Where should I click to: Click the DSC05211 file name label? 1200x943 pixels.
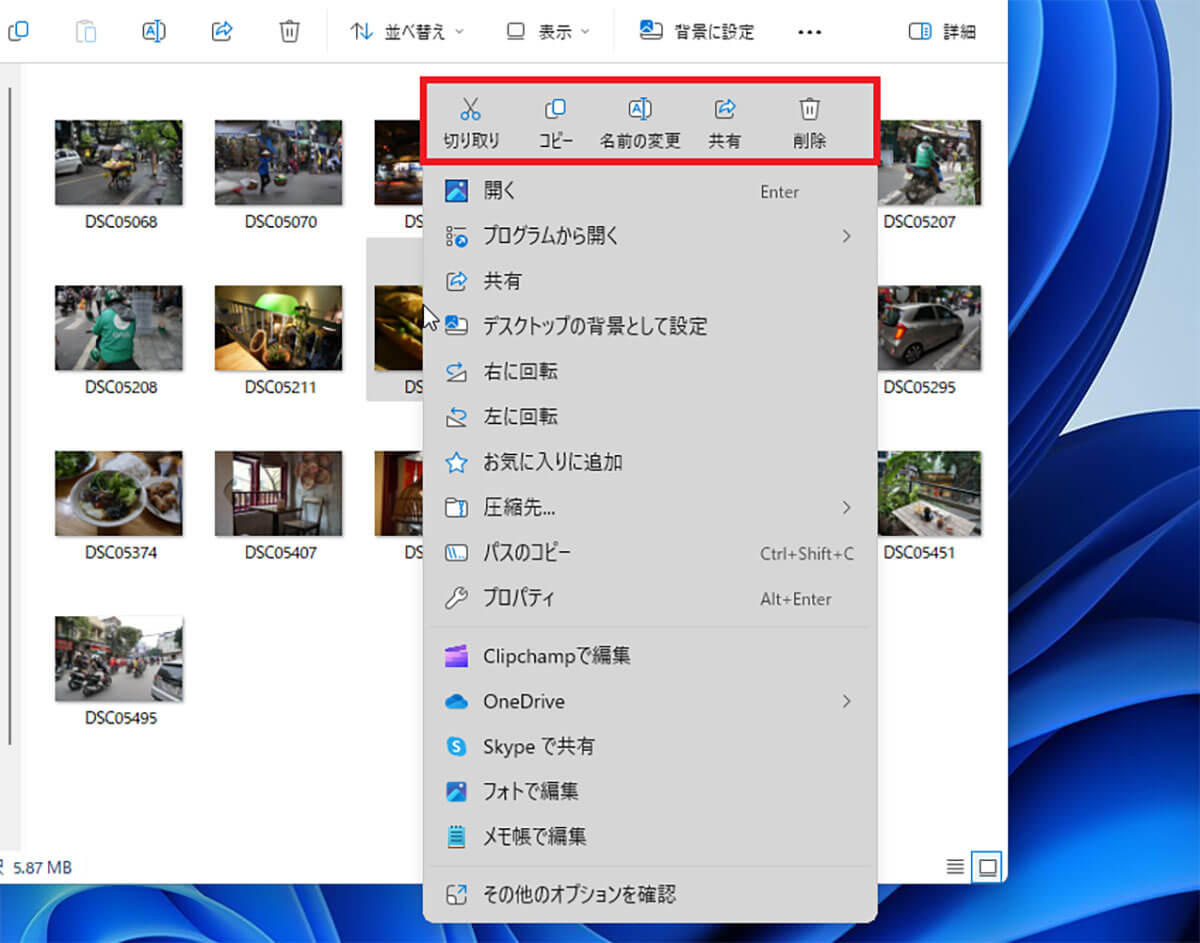tap(280, 387)
